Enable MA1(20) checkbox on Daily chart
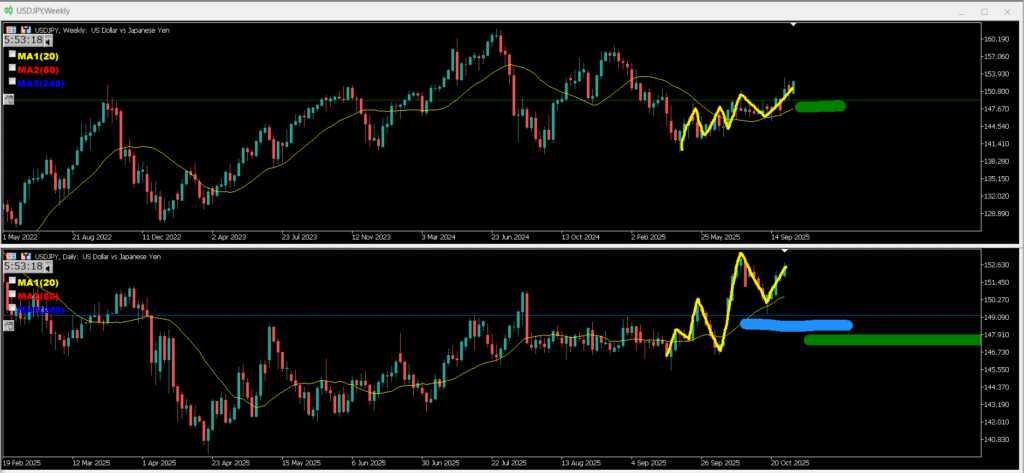 point(12,282)
